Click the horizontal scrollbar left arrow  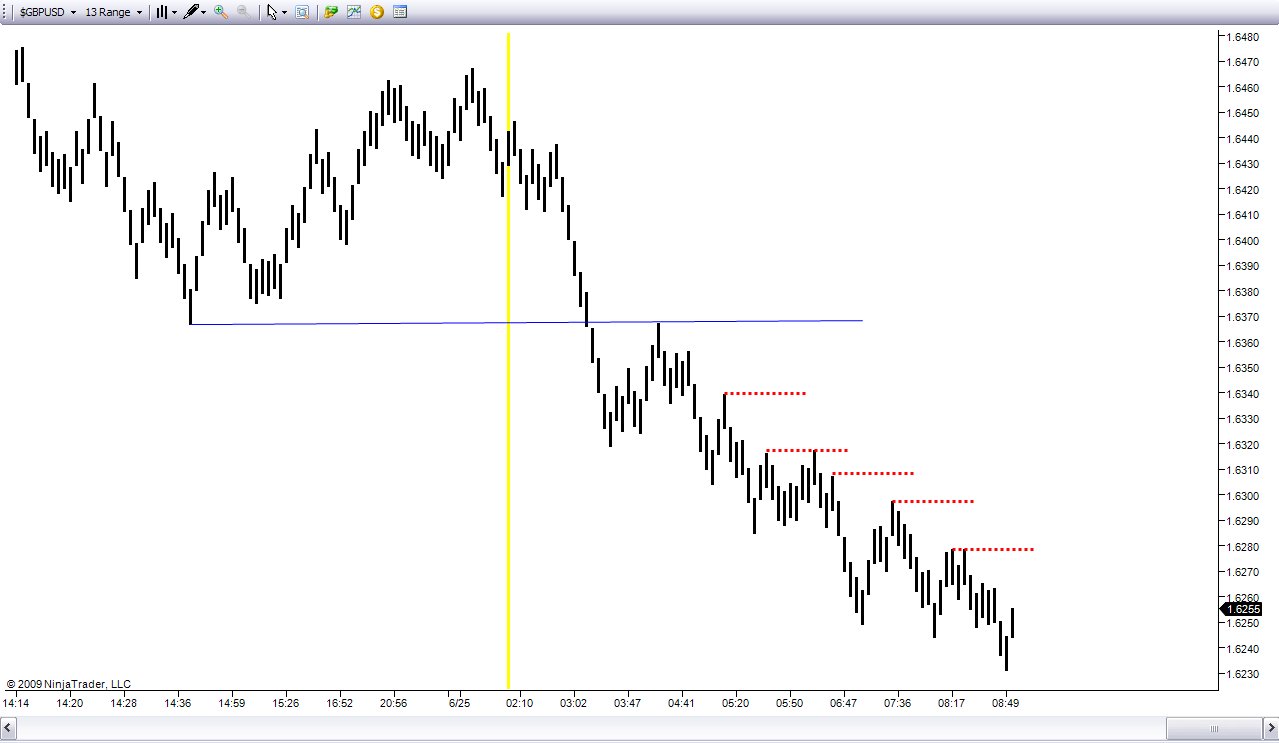click(9, 728)
